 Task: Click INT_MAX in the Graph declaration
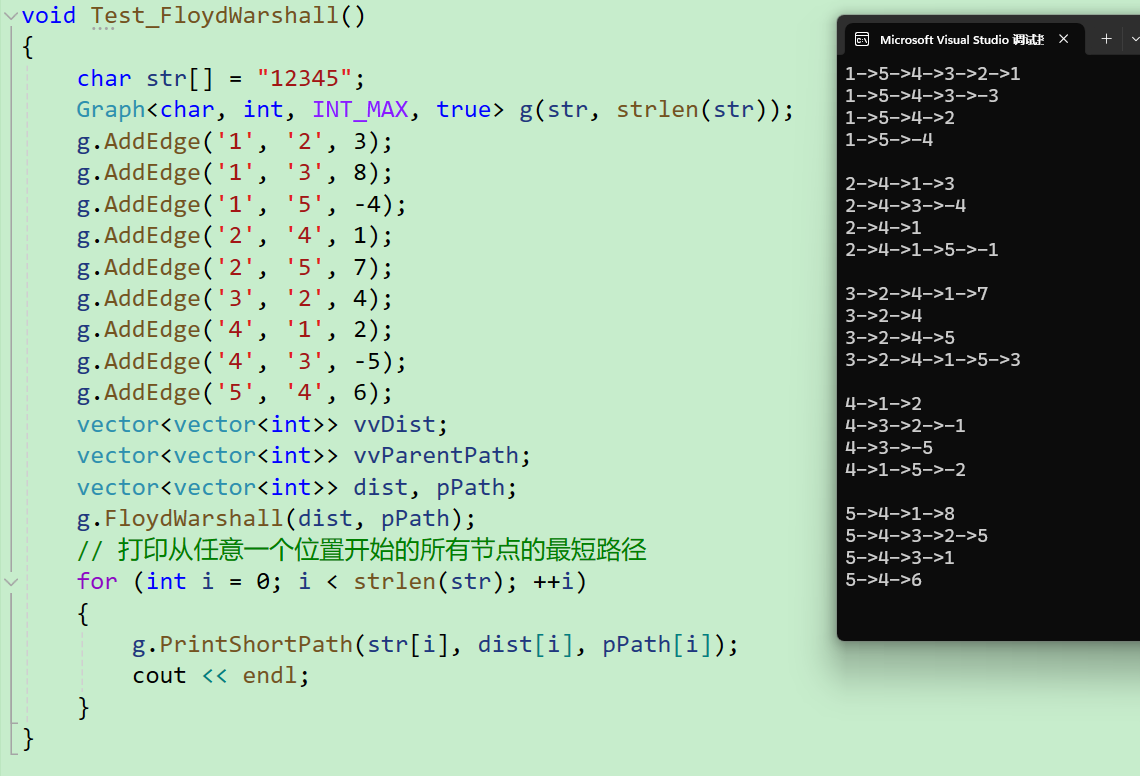(x=360, y=109)
